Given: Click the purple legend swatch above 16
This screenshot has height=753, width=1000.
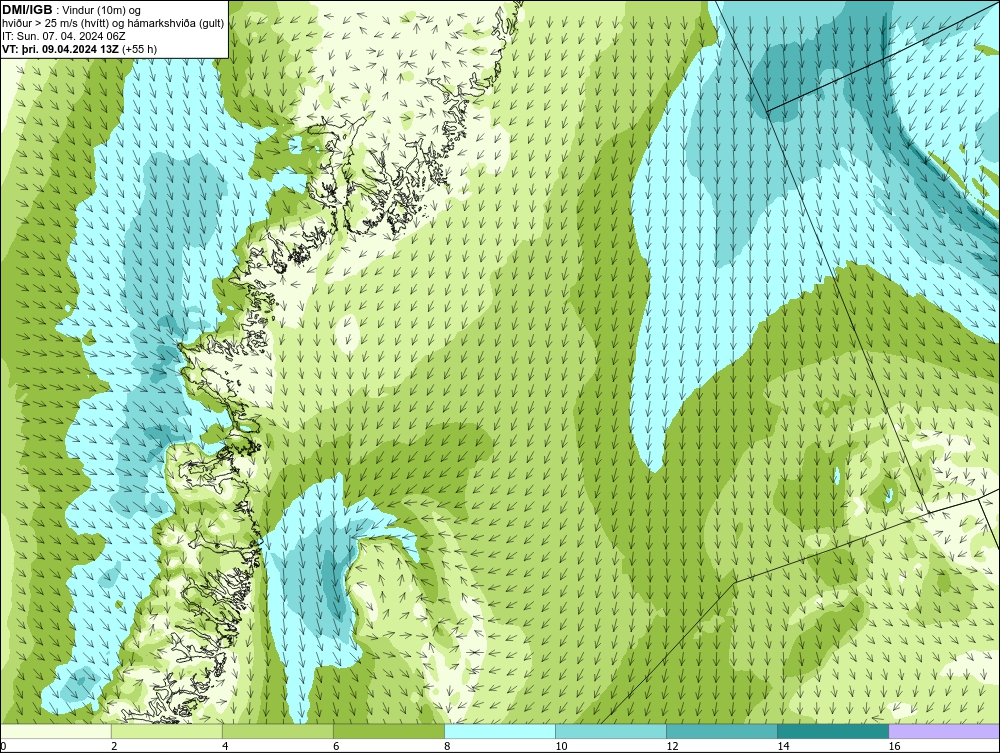Looking at the screenshot, I should click(944, 731).
